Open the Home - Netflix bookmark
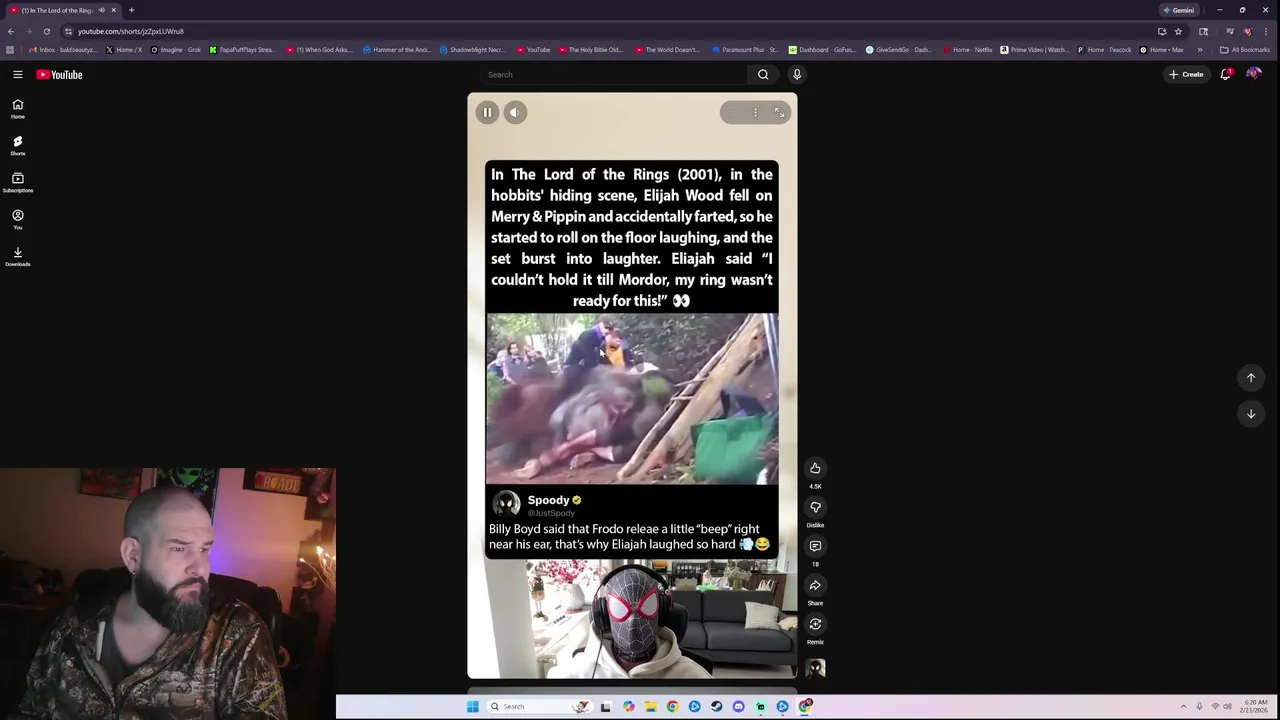This screenshot has height=720, width=1280. (967, 49)
